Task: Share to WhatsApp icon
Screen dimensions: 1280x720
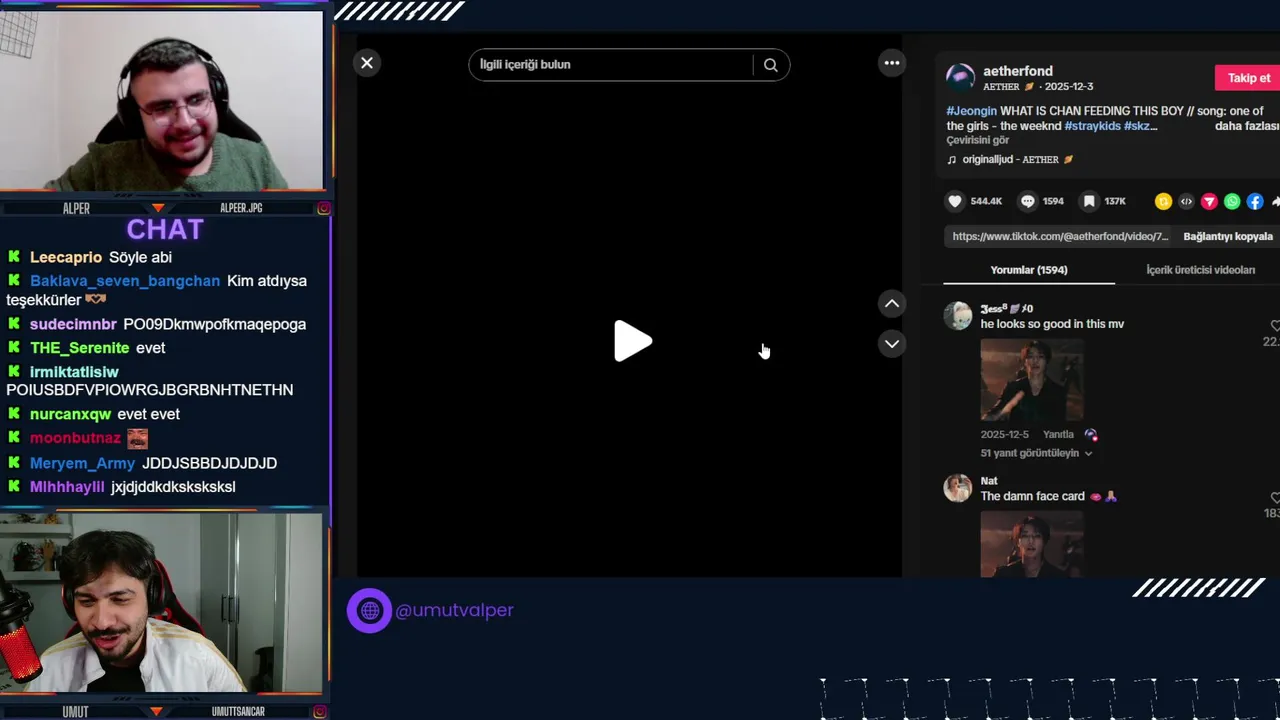Action: pos(1232,202)
